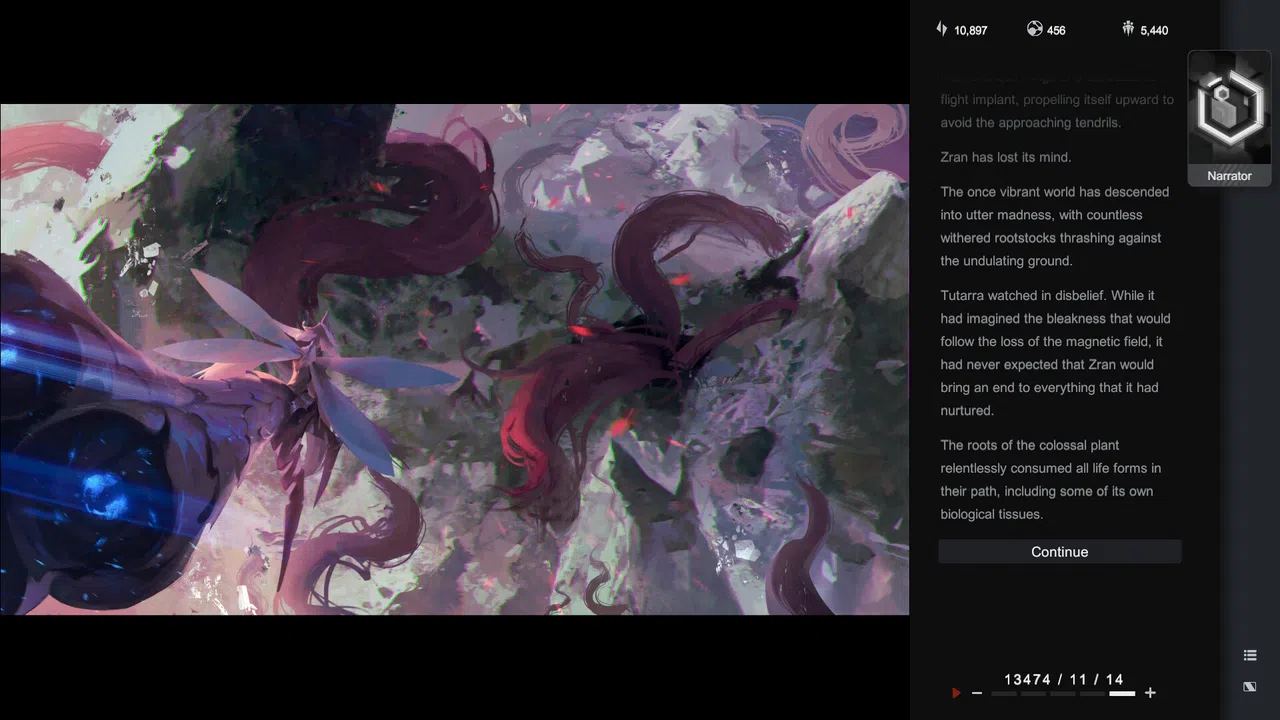Click the population value 5,440
The image size is (1280, 720).
pos(1154,30)
